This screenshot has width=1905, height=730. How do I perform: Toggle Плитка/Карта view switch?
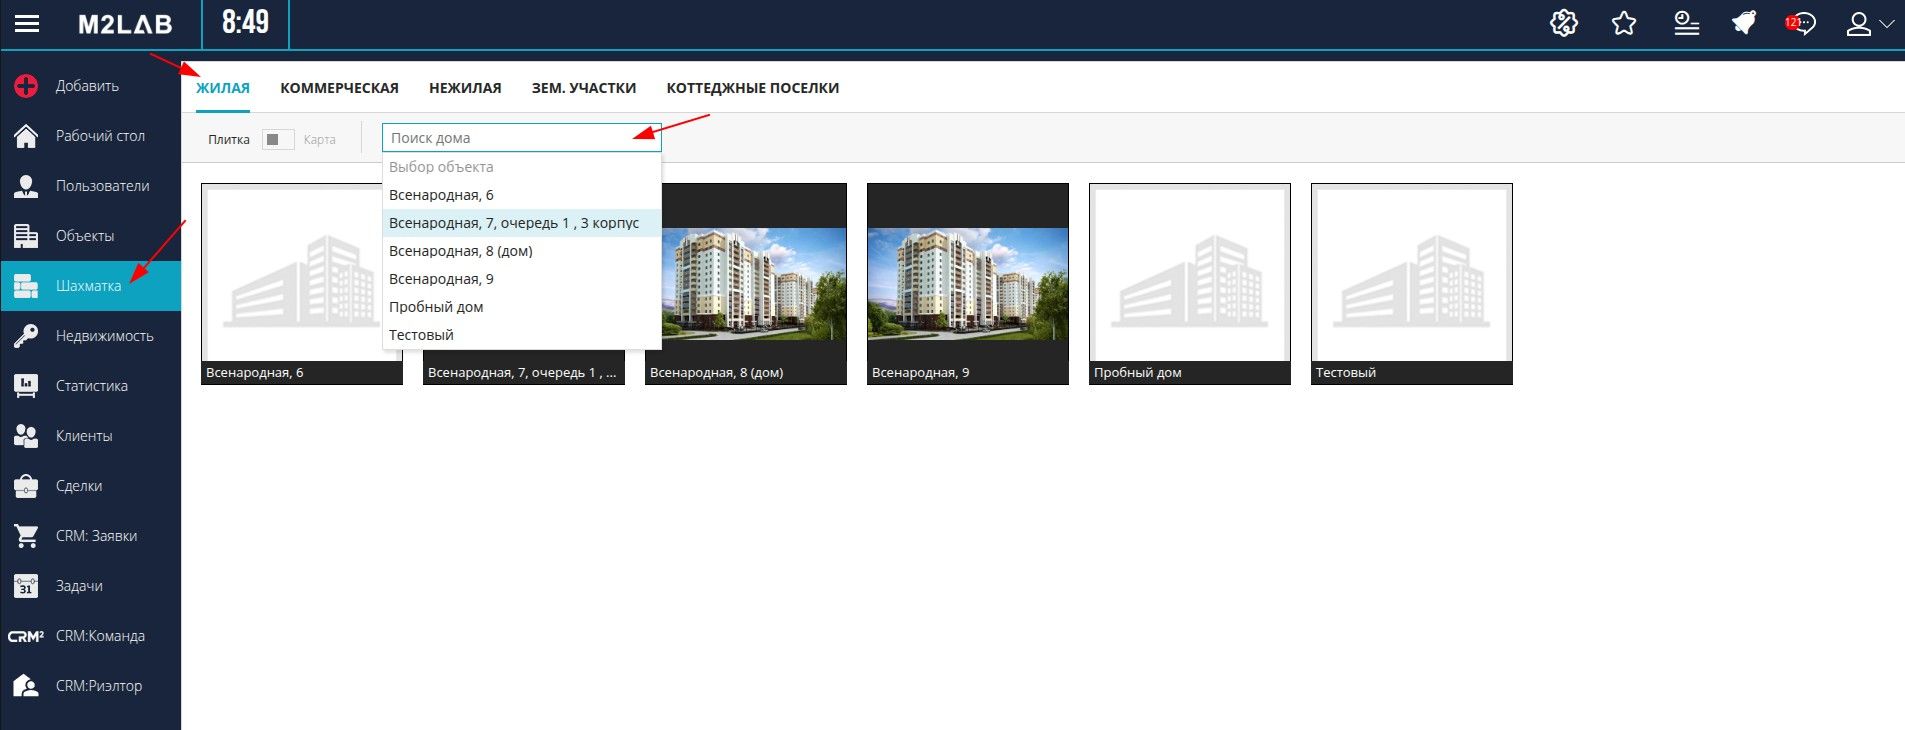point(277,139)
